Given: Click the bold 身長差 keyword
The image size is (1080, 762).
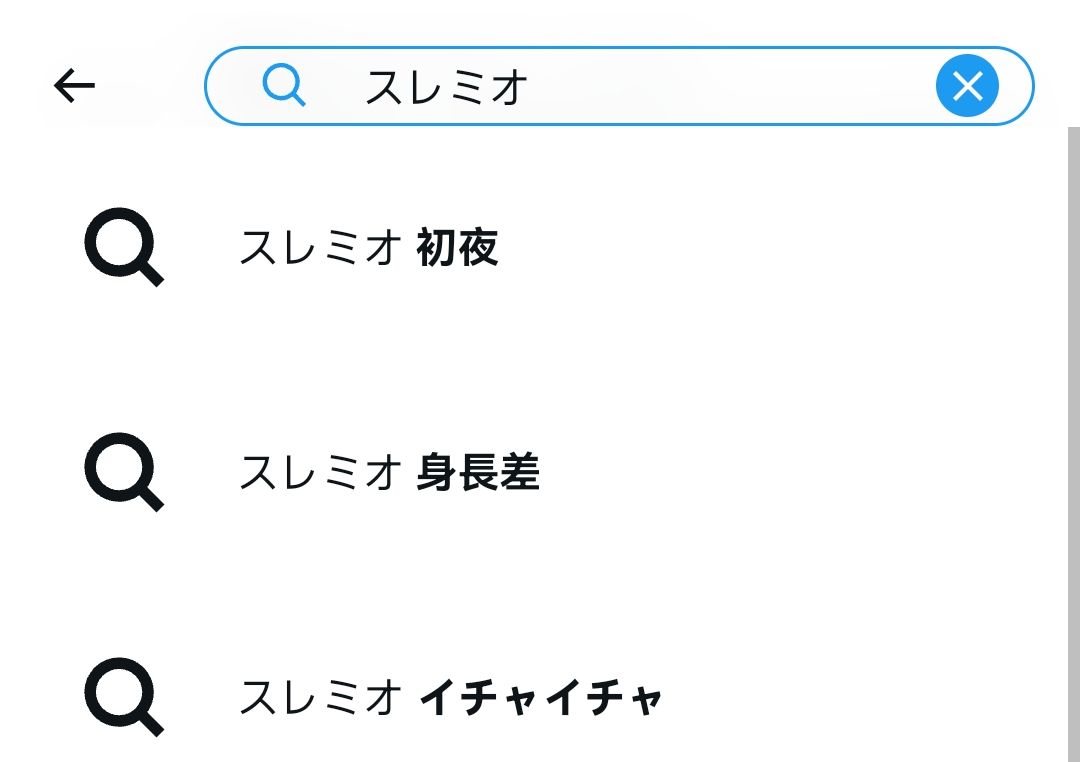Looking at the screenshot, I should coord(478,473).
